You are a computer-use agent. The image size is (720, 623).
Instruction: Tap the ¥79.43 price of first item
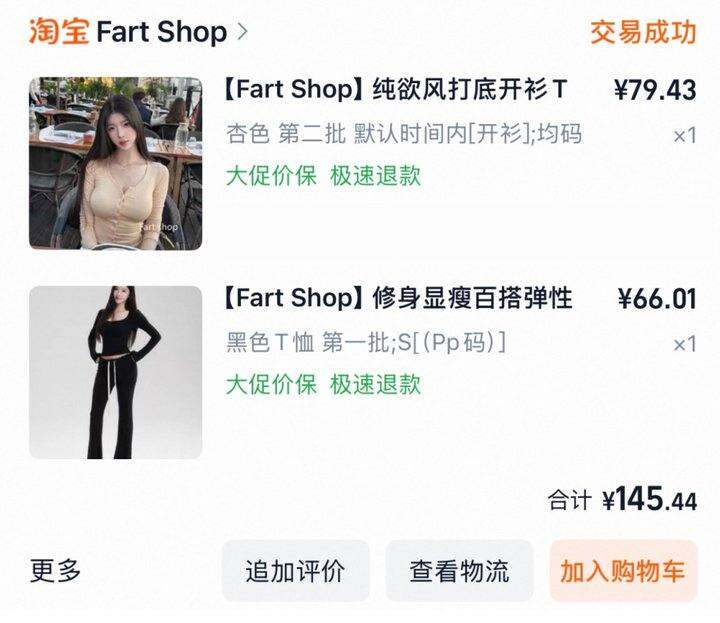coord(655,90)
